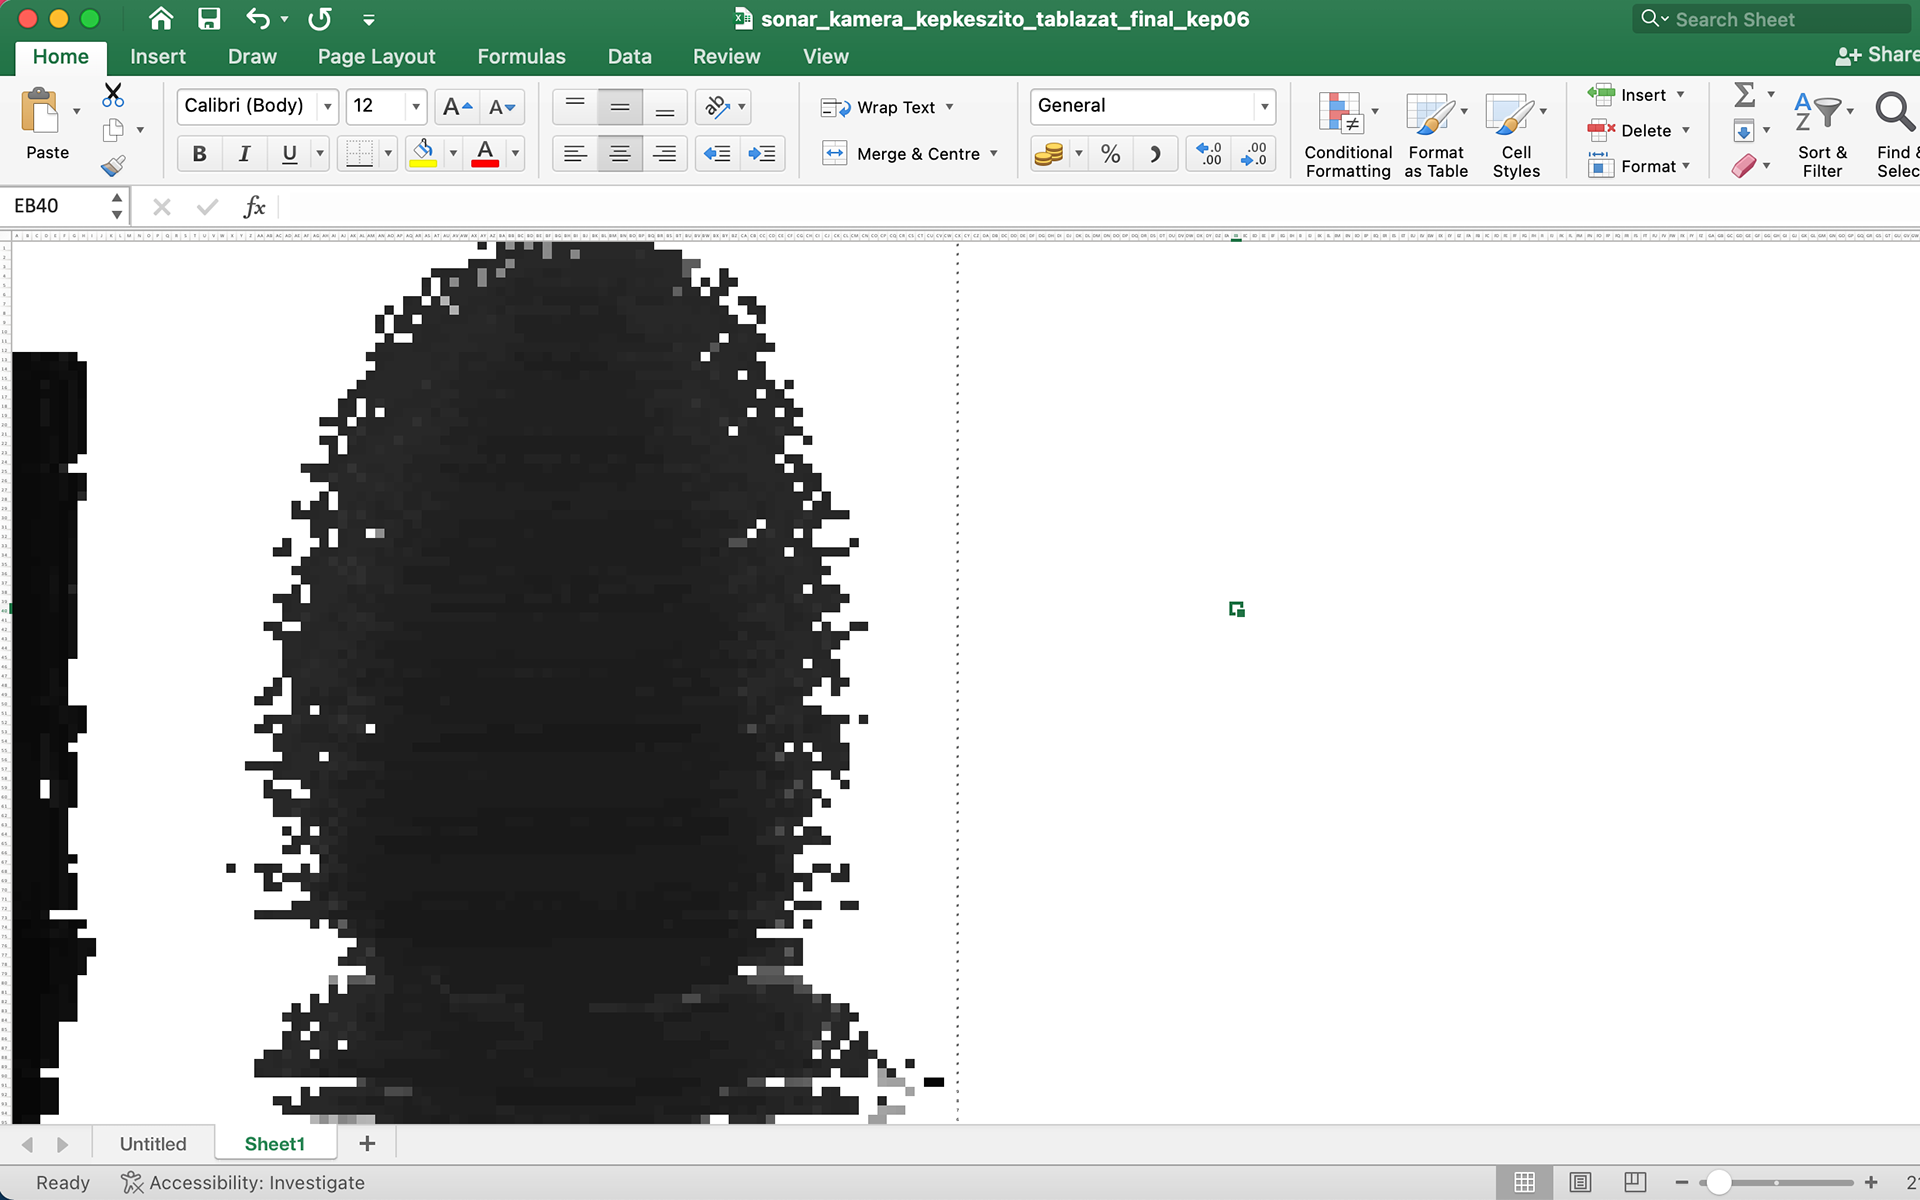Apply the red font colour
The height and width of the screenshot is (1200, 1920).
click(485, 153)
